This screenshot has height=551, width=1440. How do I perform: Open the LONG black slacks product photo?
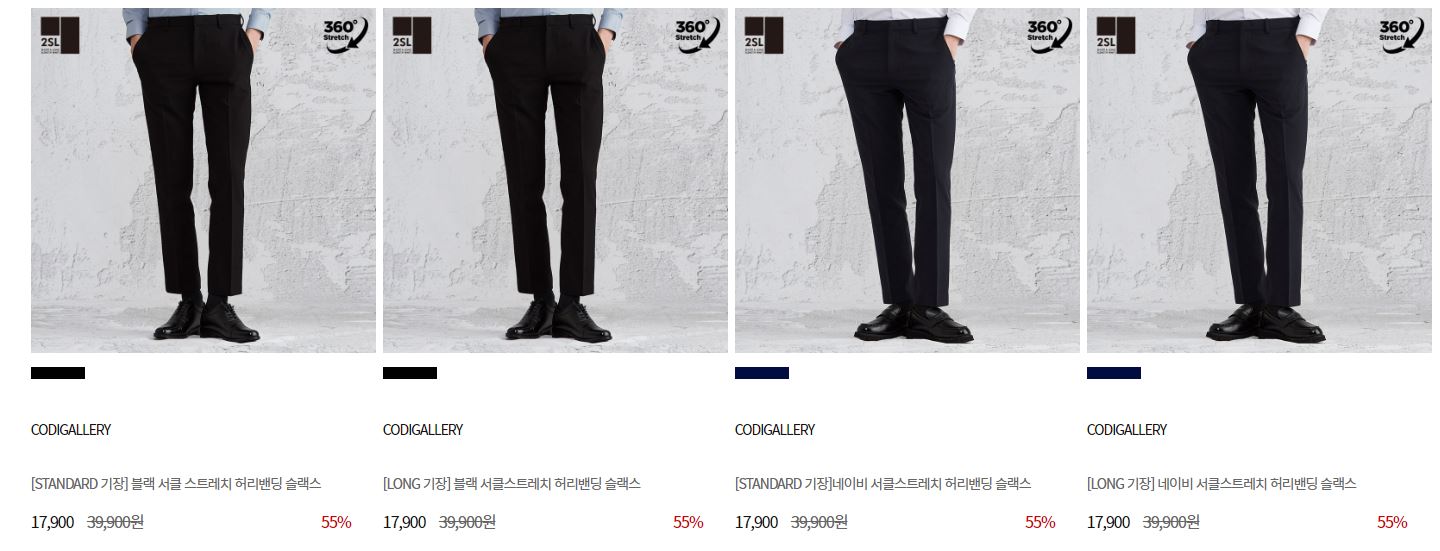coord(555,180)
